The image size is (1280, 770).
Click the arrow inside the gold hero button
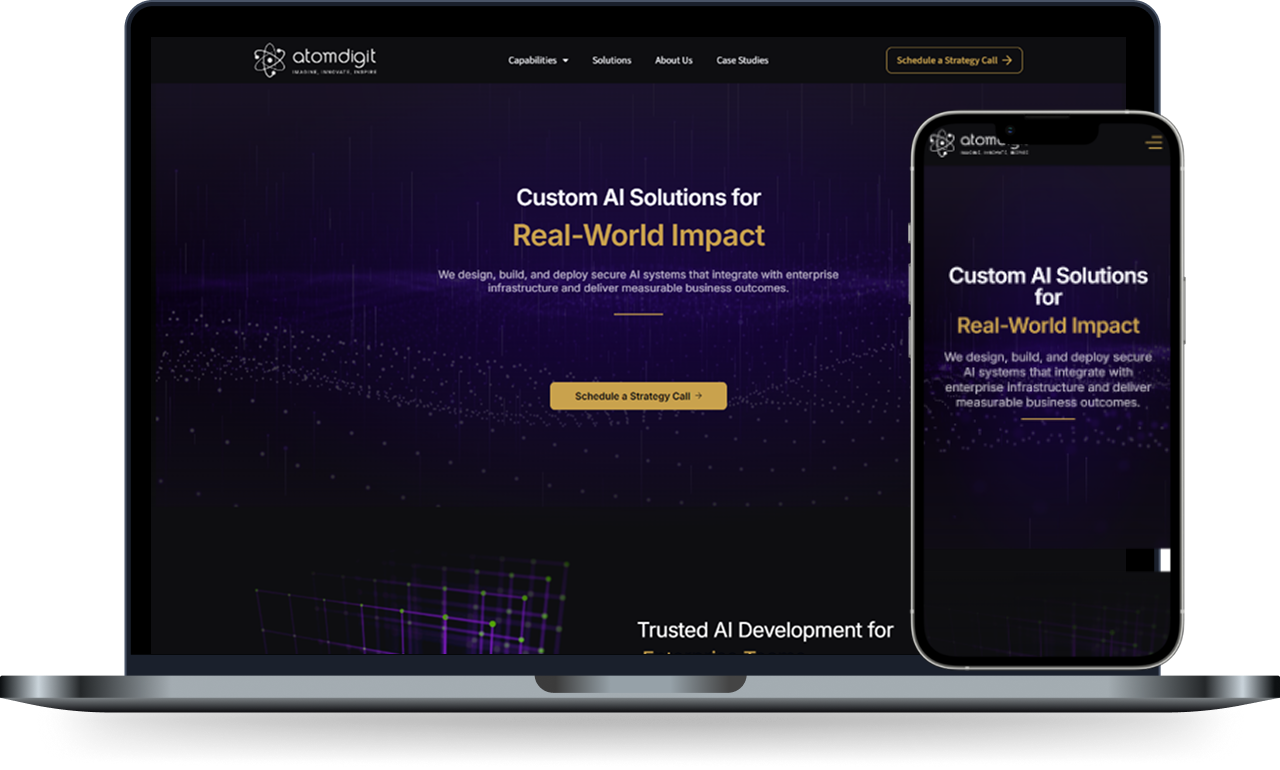(698, 396)
